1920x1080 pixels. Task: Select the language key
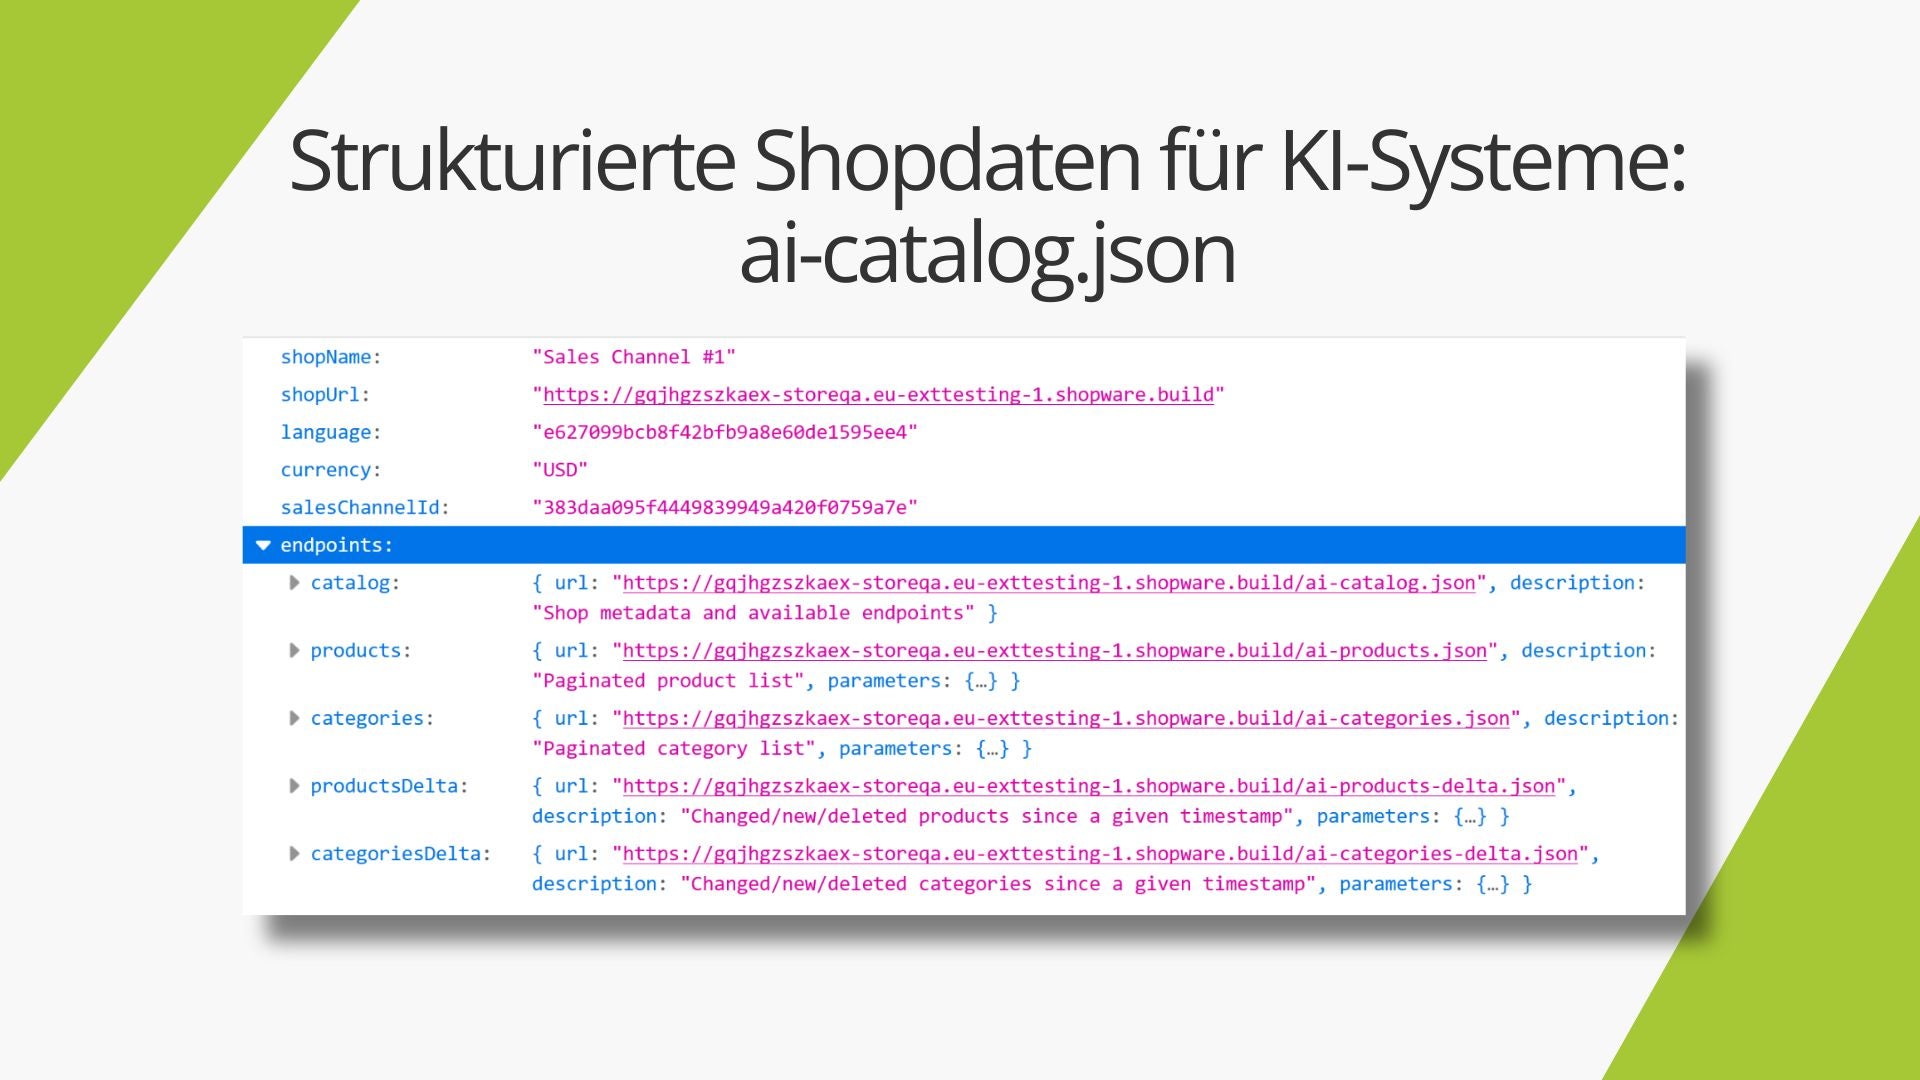click(330, 432)
